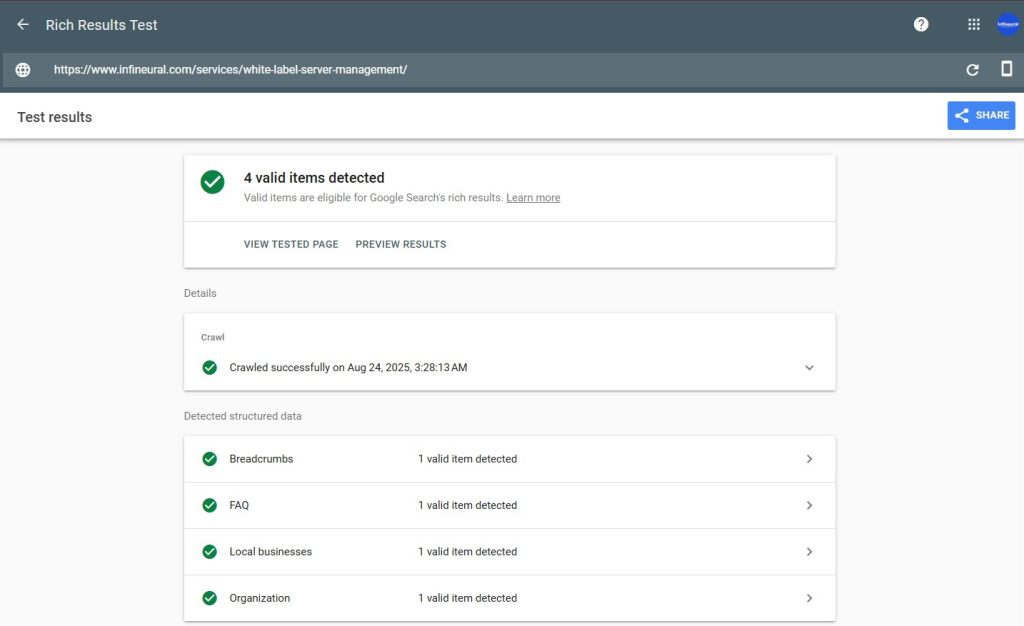
Task: Select the Rich Results Test title text
Action: pos(101,24)
